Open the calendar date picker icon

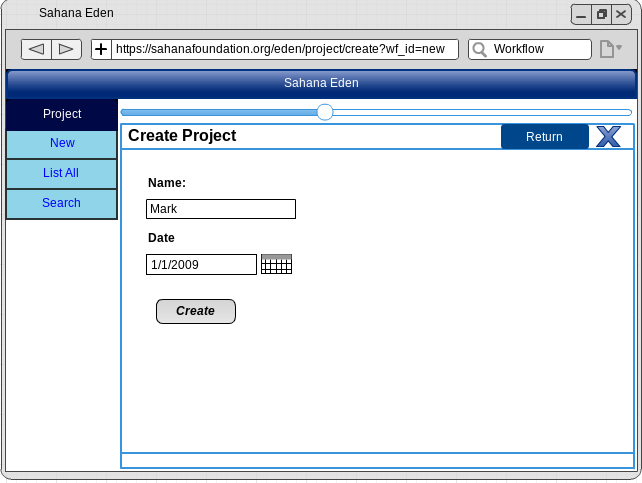276,264
